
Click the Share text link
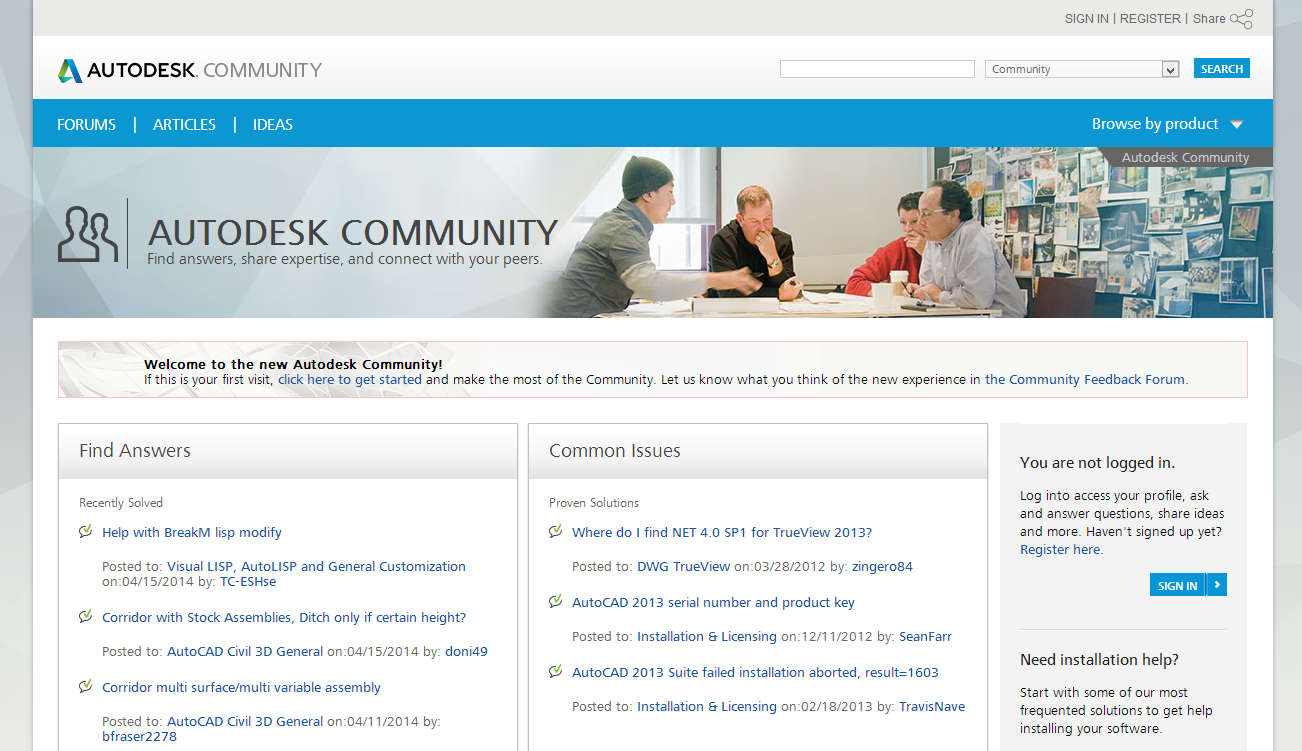click(x=1209, y=19)
